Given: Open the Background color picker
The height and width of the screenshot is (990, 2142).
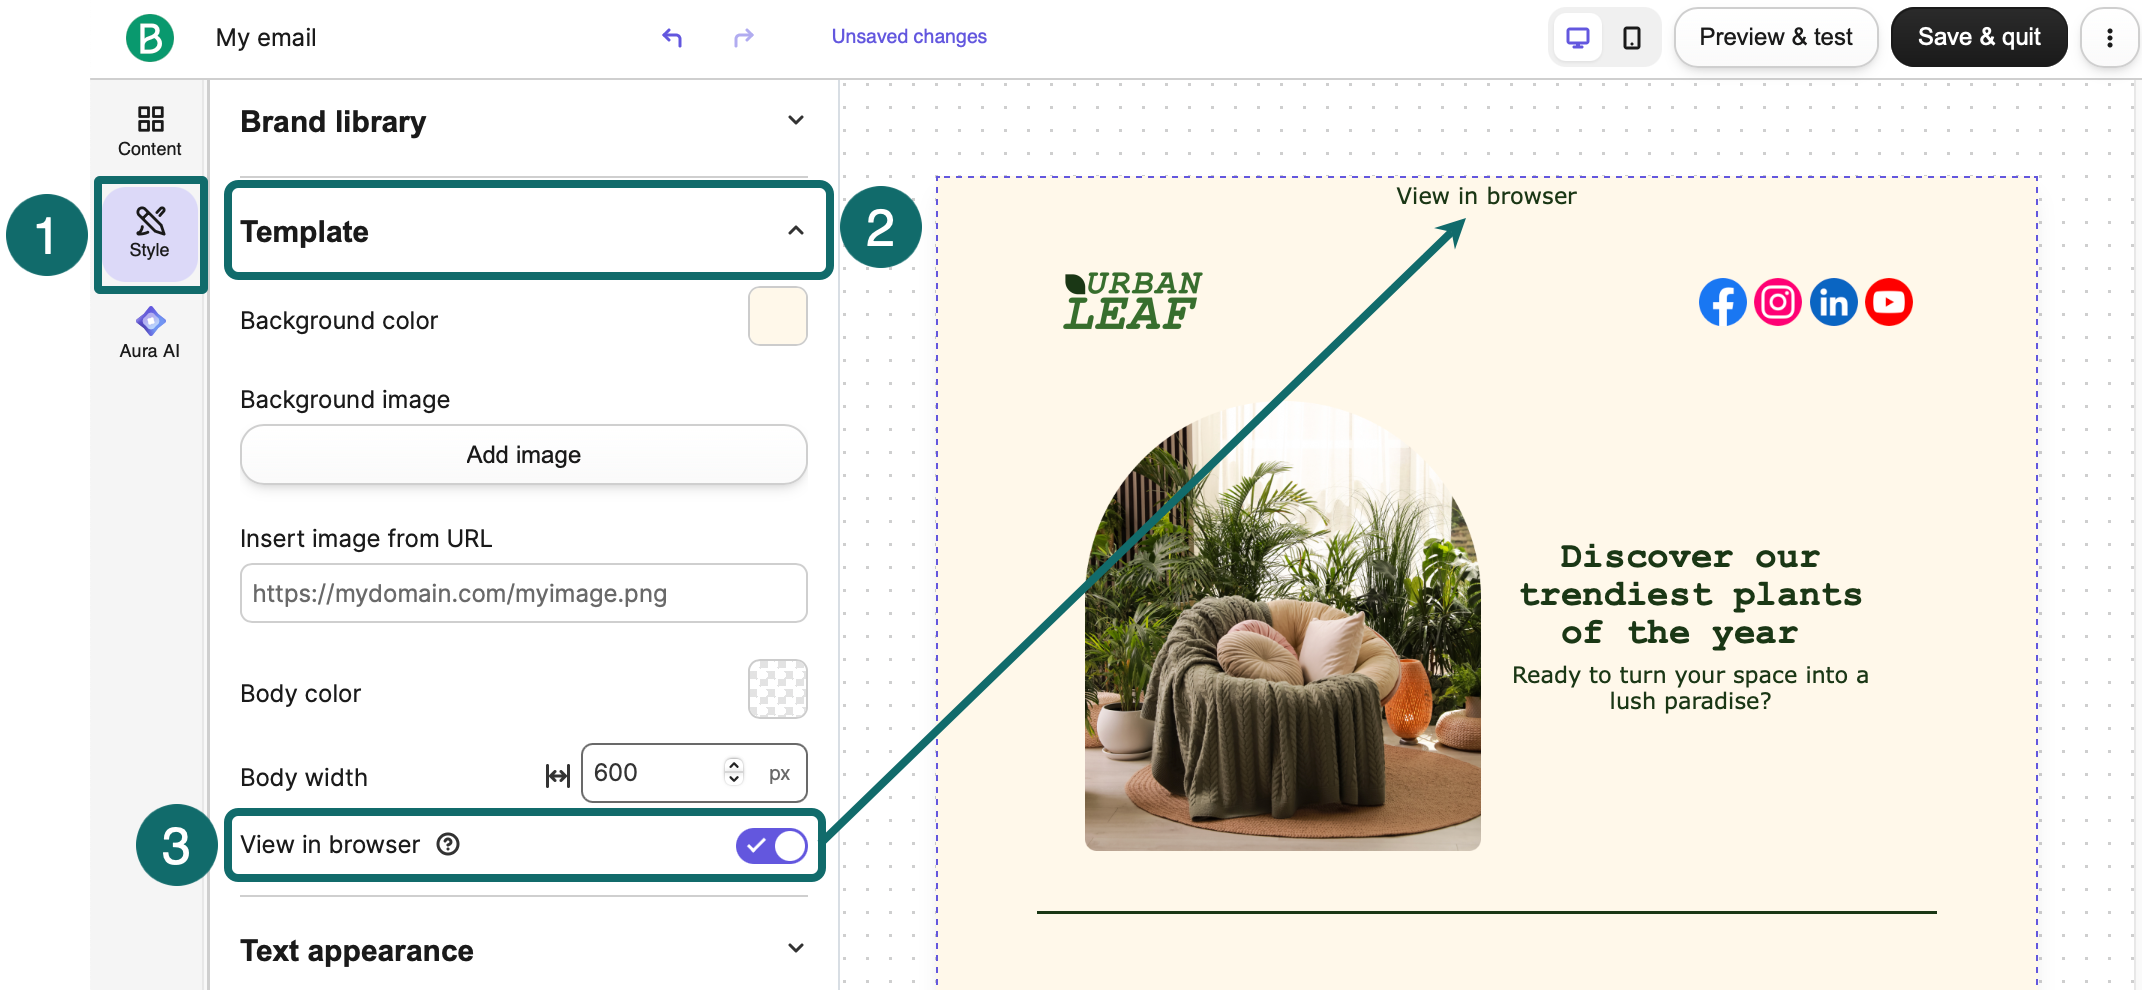Looking at the screenshot, I should click(x=777, y=316).
